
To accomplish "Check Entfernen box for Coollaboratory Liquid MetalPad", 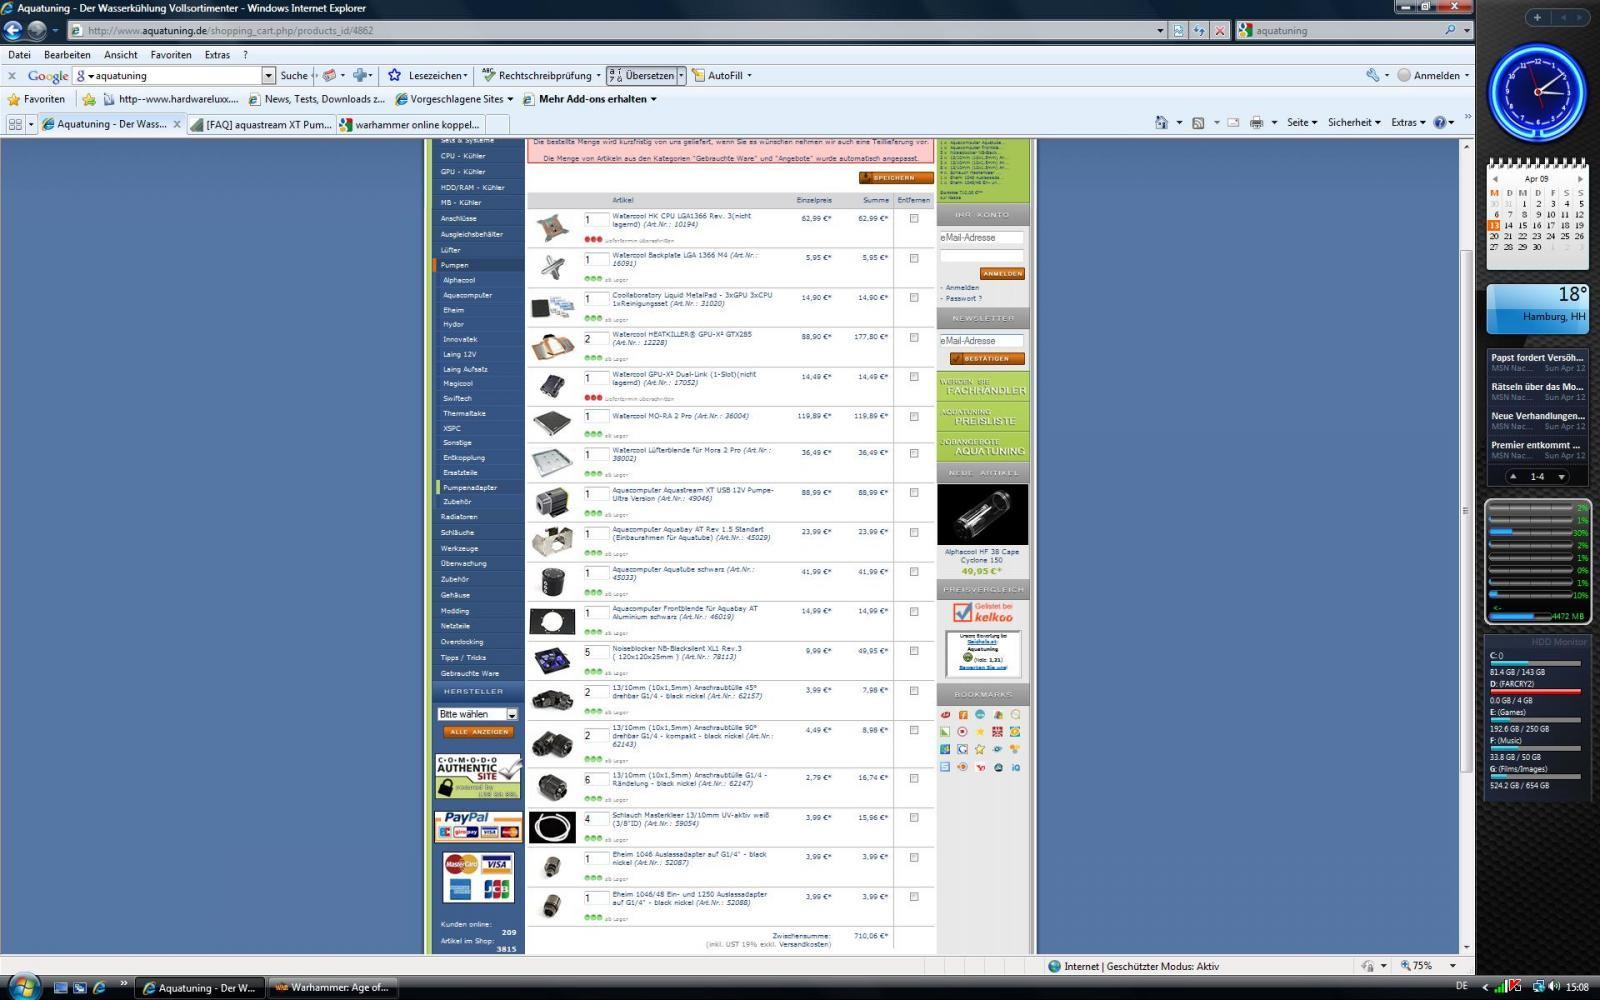I will pyautogui.click(x=913, y=297).
